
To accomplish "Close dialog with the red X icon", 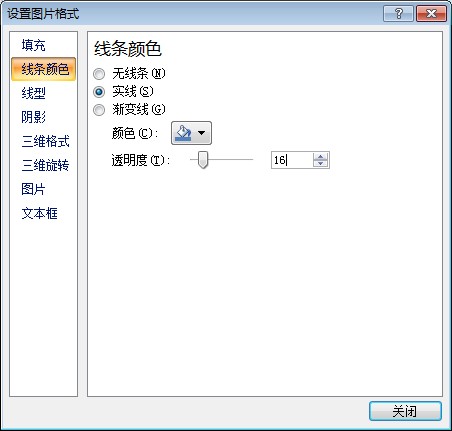I will click(x=431, y=14).
